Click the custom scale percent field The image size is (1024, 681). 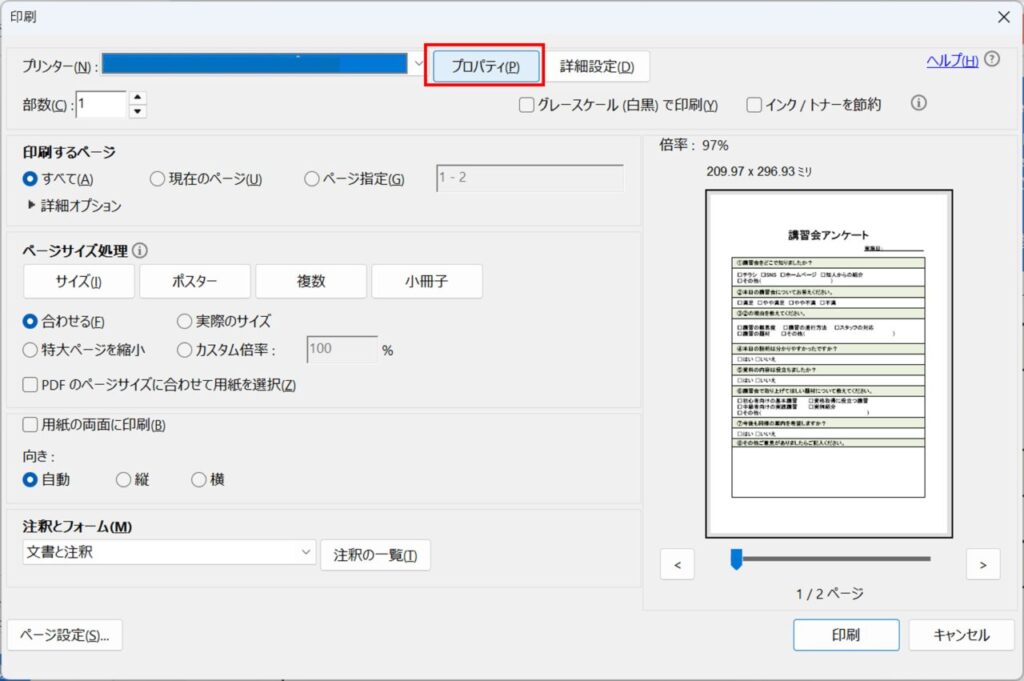click(x=342, y=349)
